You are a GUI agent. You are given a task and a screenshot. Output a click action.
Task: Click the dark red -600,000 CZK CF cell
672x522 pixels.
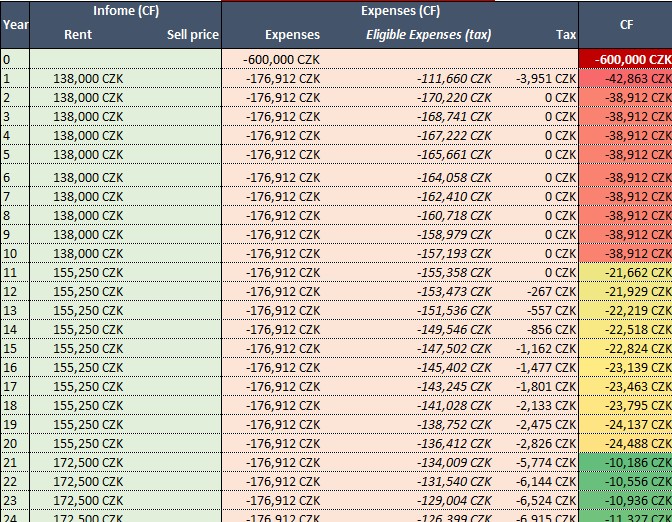click(x=632, y=60)
